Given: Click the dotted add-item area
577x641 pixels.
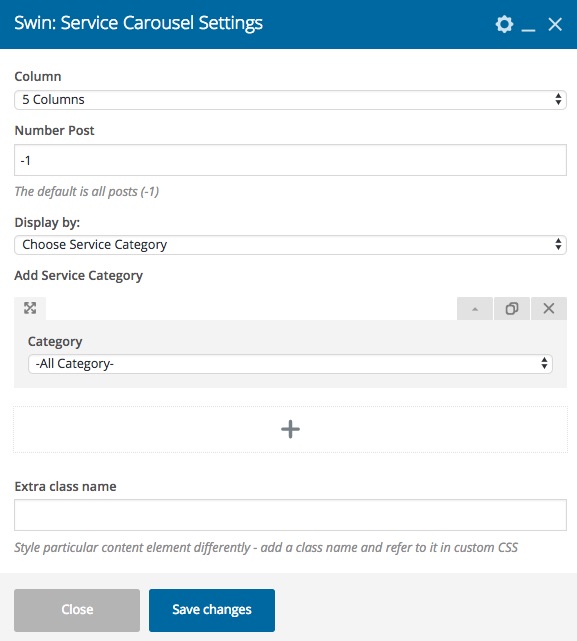Looking at the screenshot, I should coord(290,430).
